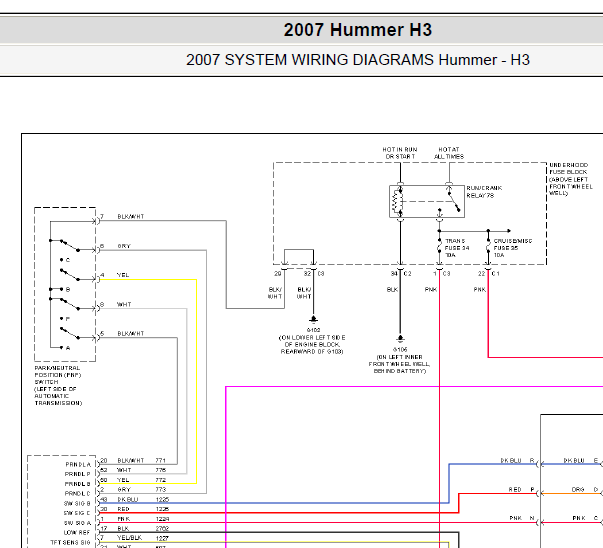This screenshot has height=548, width=603.
Task: Select the "2007 SYSTEM WIRING DIAGRAMS Hummer - H3" subtitle
Action: (358, 60)
